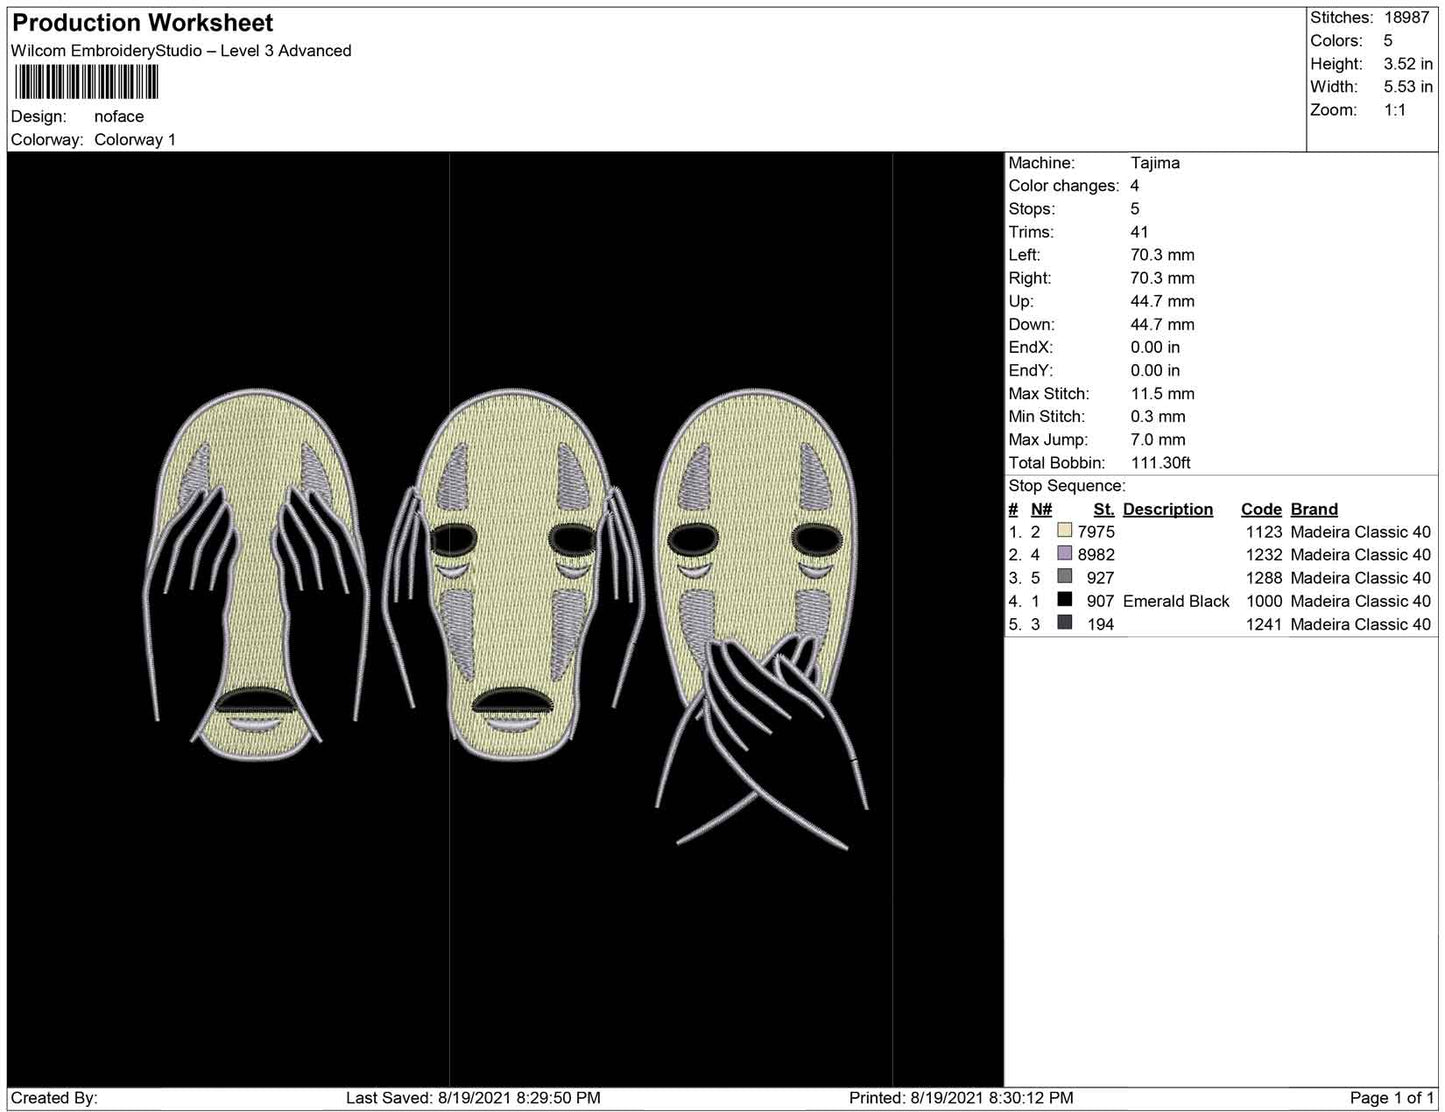Select the lavender swatch for code 1232
1445x1112 pixels.
tap(1064, 555)
